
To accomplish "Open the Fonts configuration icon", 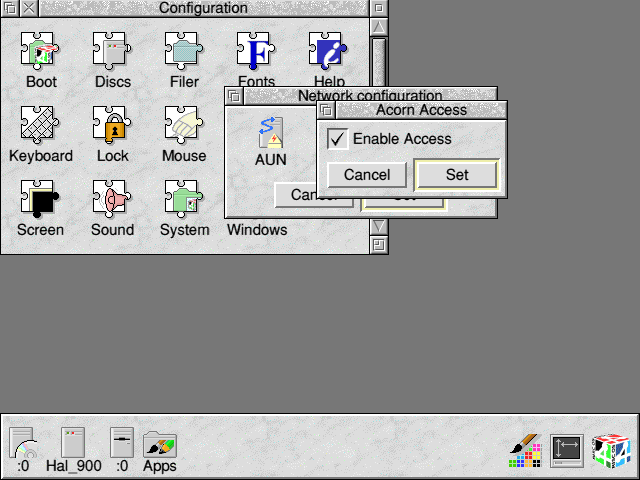I will [256, 51].
